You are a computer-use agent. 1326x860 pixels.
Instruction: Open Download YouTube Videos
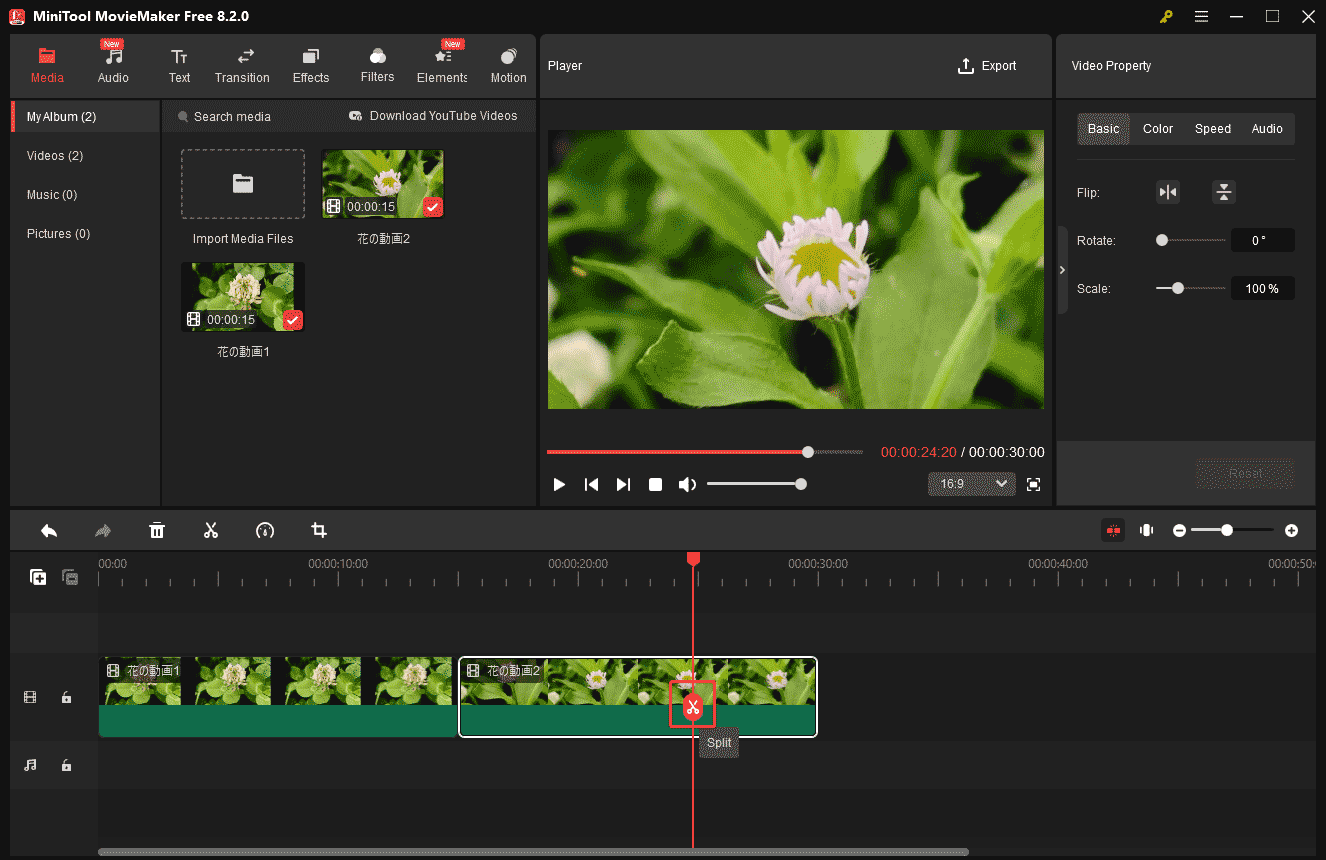433,116
